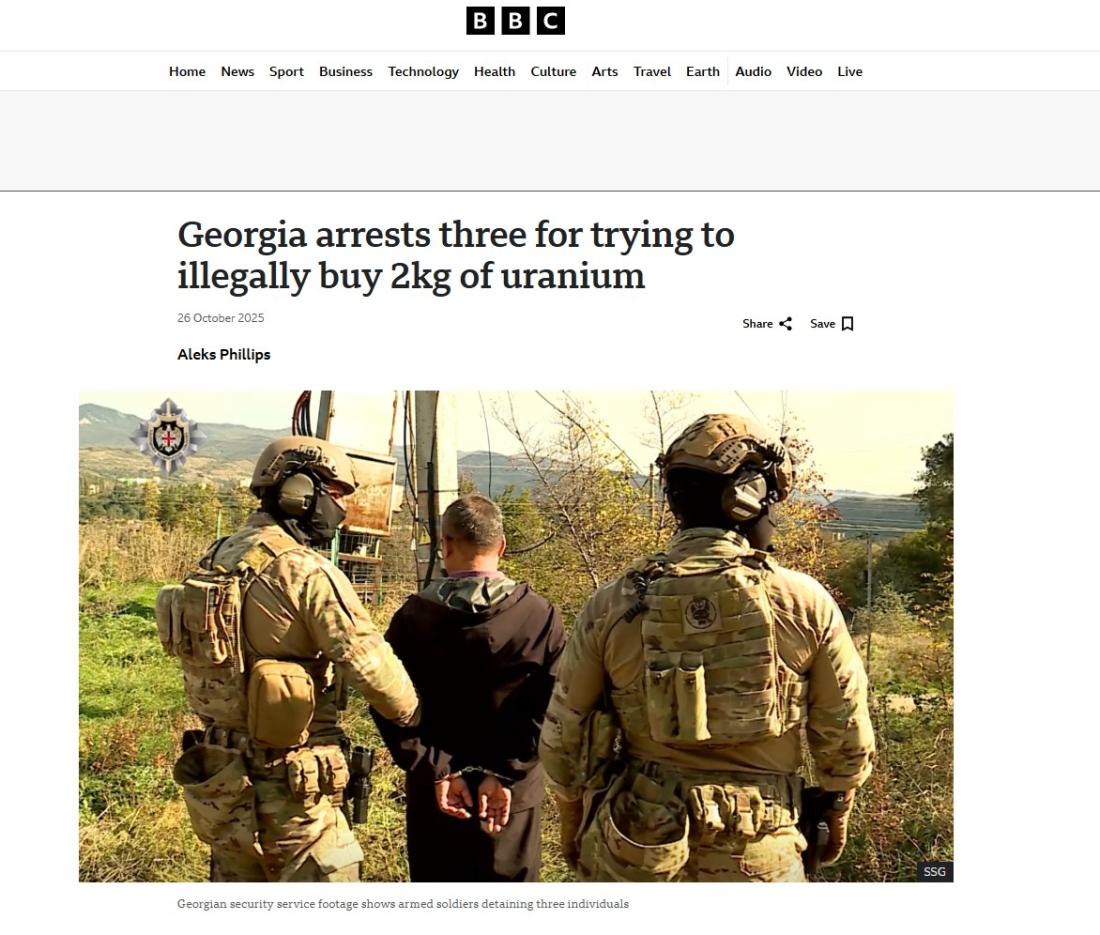The width and height of the screenshot is (1100, 935).
Task: Open the Home menu item
Action: [x=187, y=72]
